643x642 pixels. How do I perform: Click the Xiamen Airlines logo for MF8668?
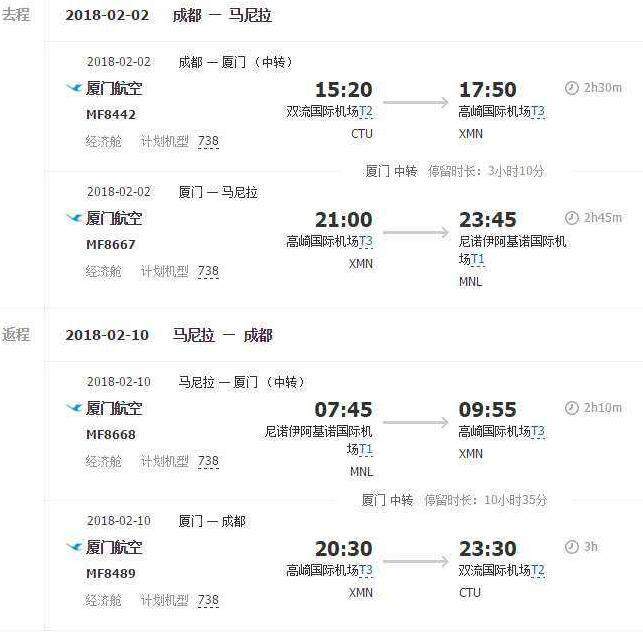click(x=73, y=408)
